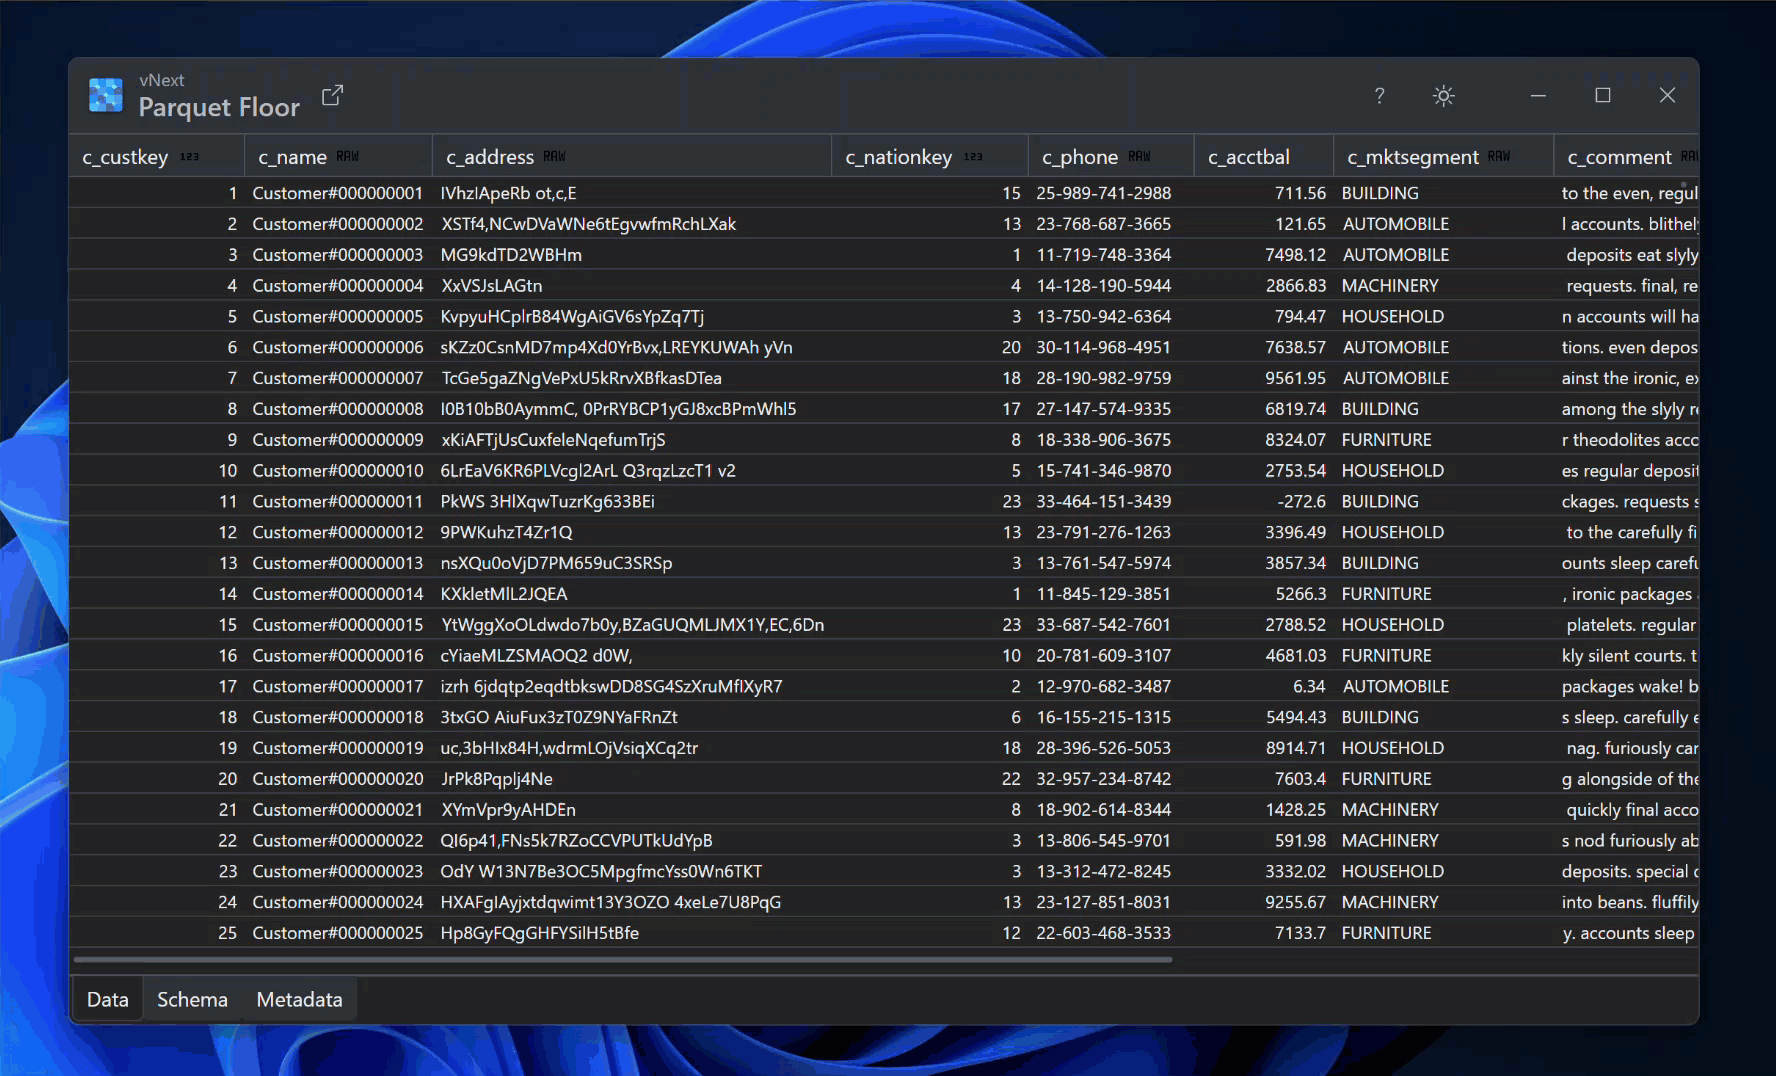Select the Data tab
The width and height of the screenshot is (1776, 1076).
tap(108, 999)
